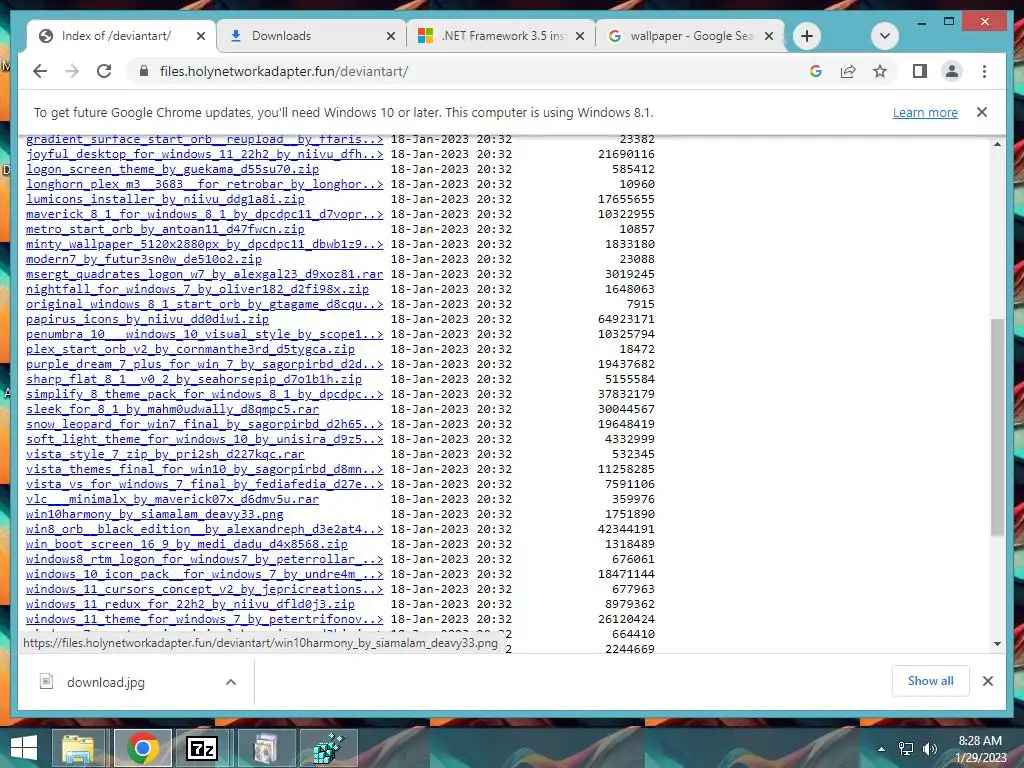Go back using the browser back arrow
This screenshot has height=768, width=1024.
(x=40, y=71)
